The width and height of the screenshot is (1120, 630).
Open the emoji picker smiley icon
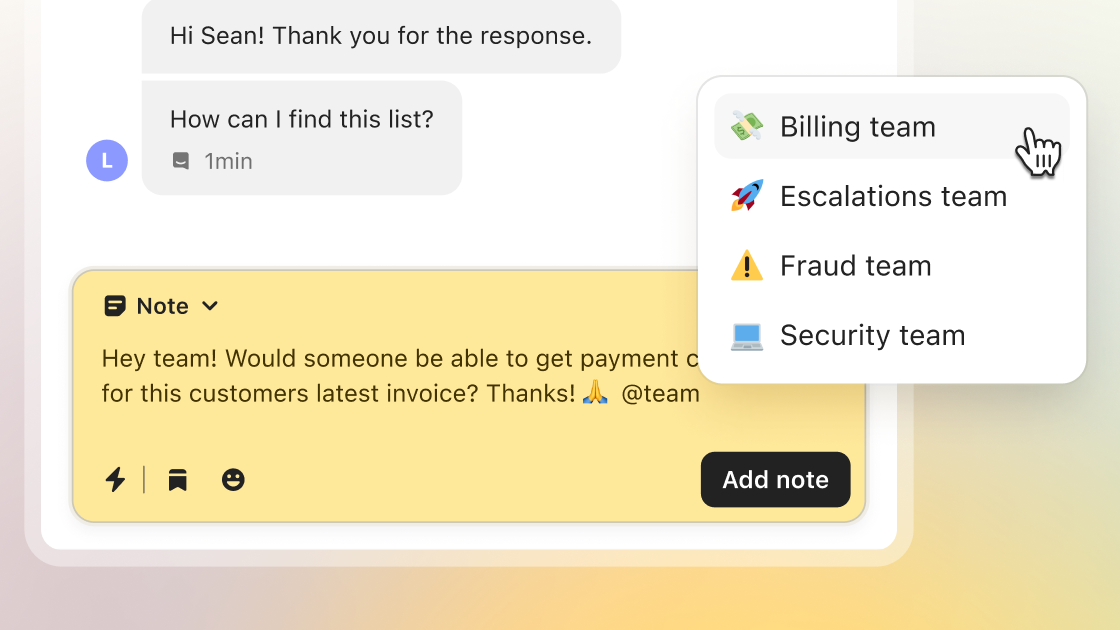point(233,480)
